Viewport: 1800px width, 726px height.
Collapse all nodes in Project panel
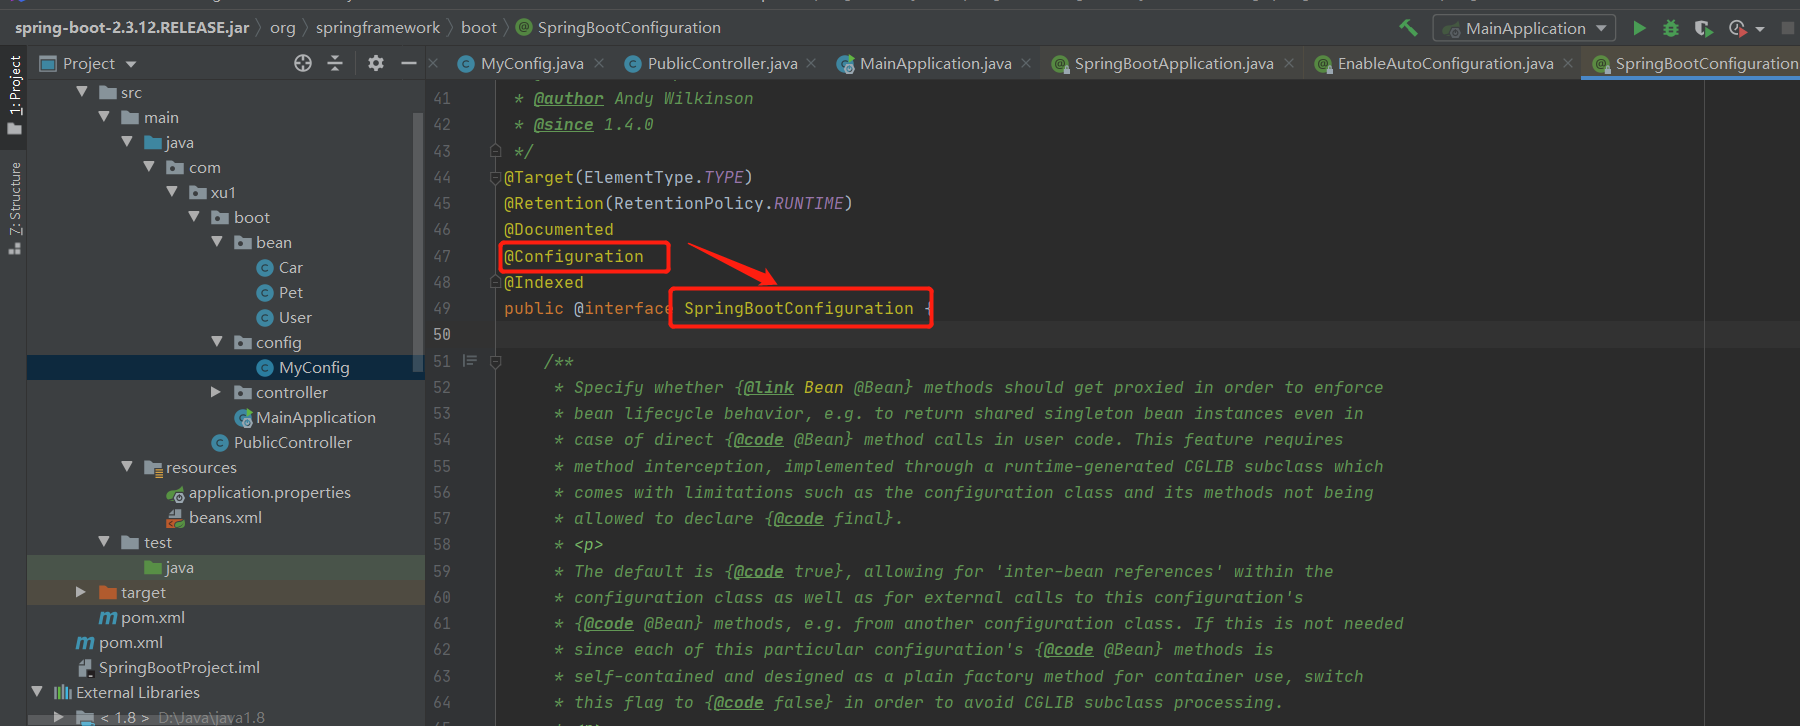click(335, 63)
